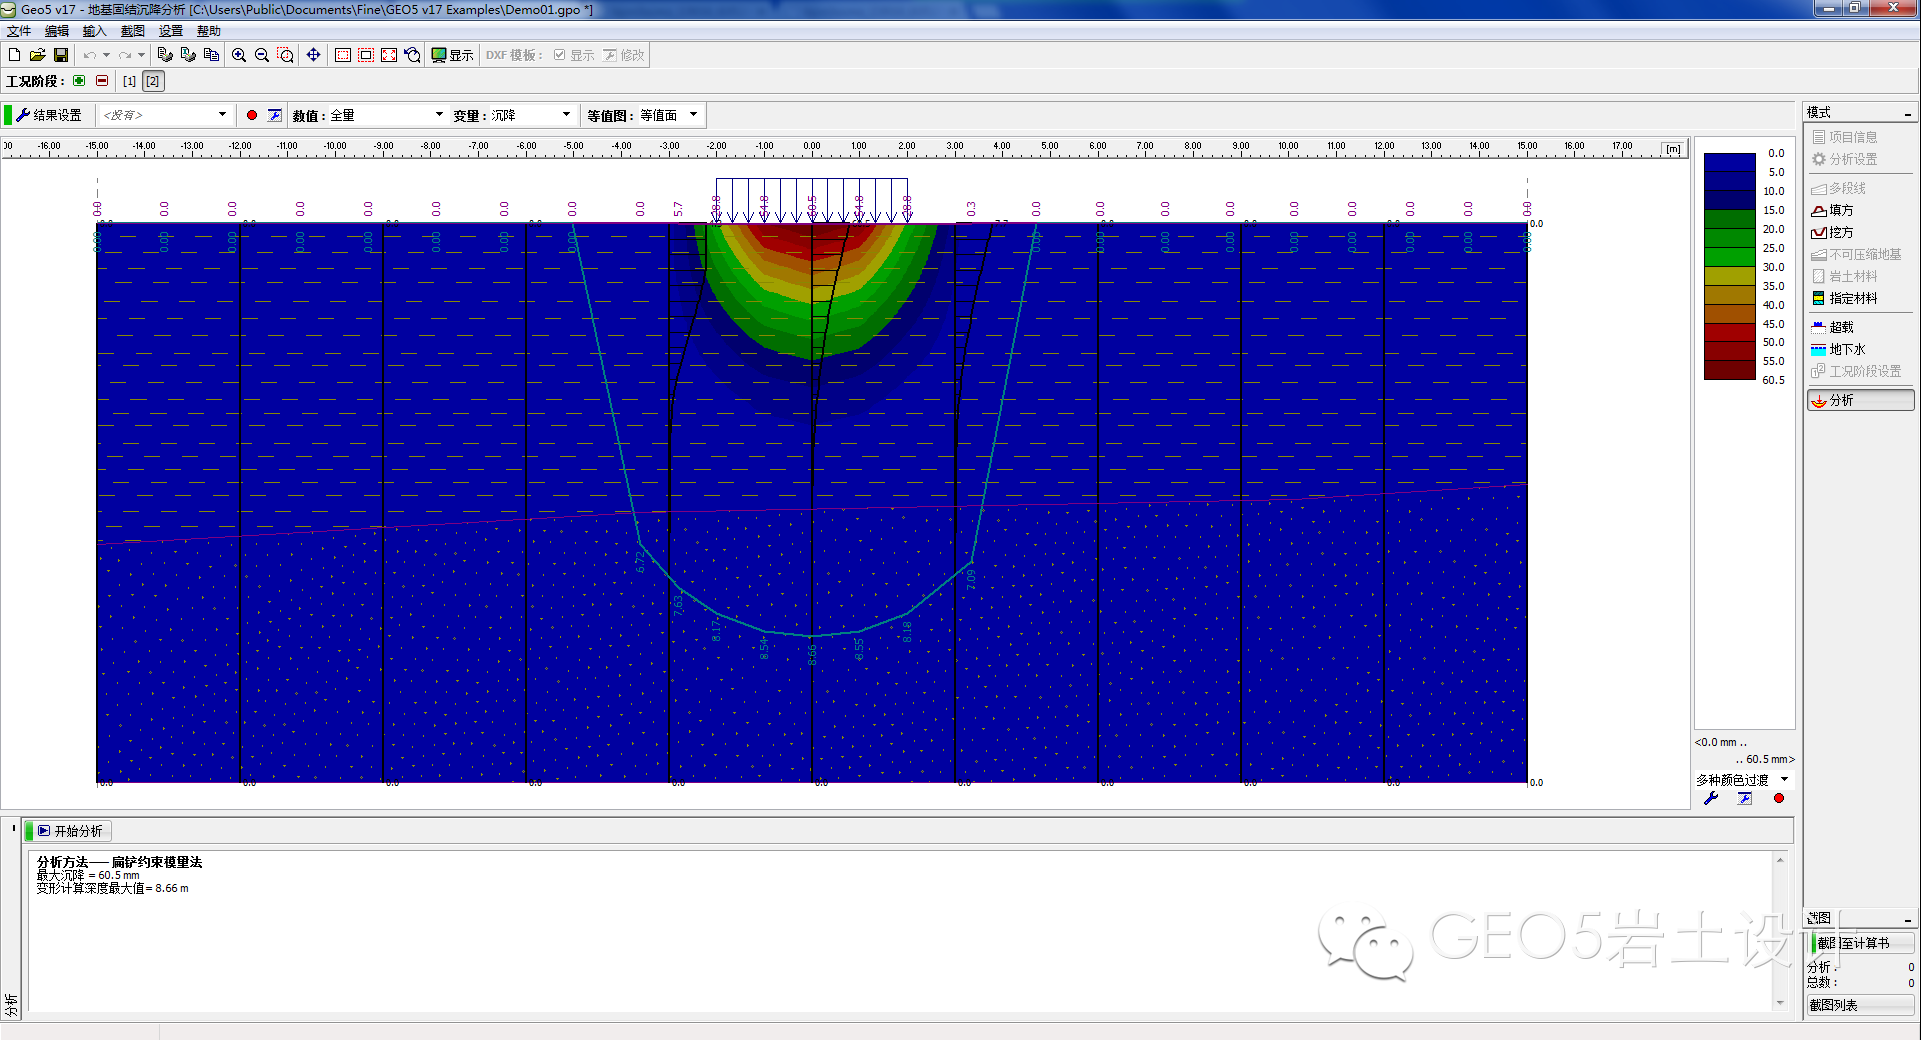
Task: Open the 截图 menu in the menu bar
Action: [x=133, y=31]
